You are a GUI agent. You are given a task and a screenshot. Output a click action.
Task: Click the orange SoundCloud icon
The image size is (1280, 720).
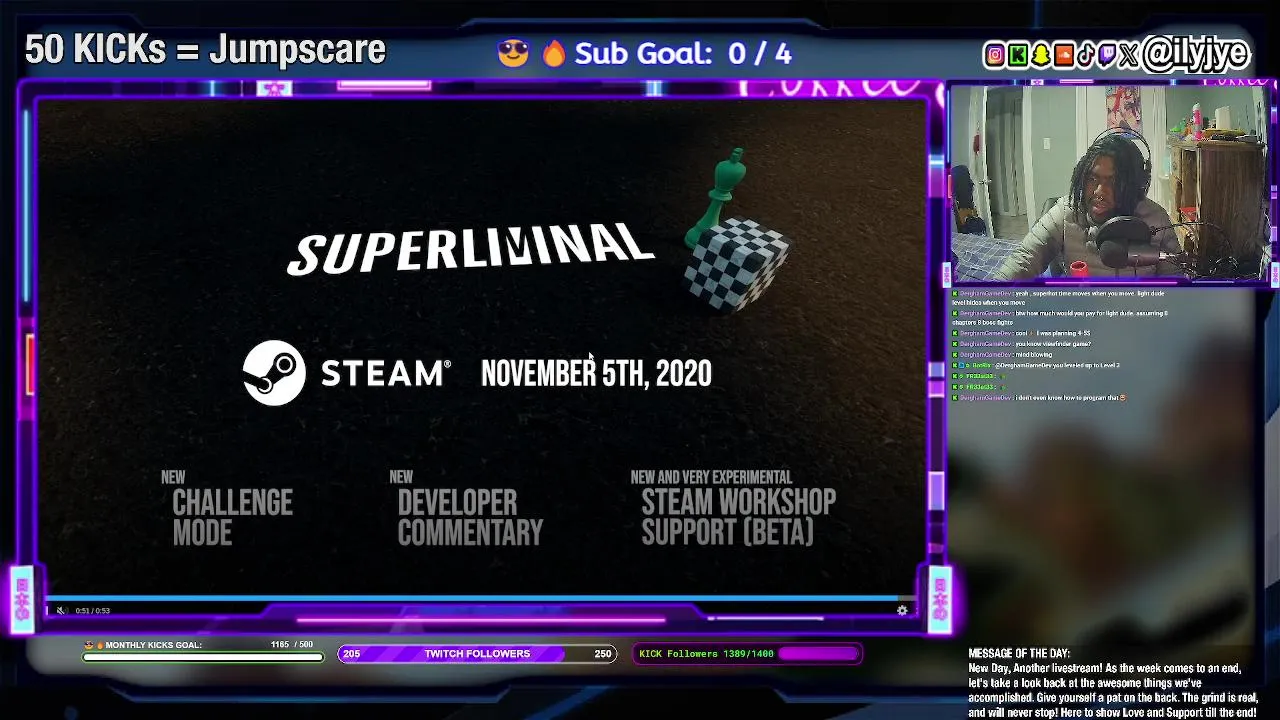click(x=1063, y=56)
